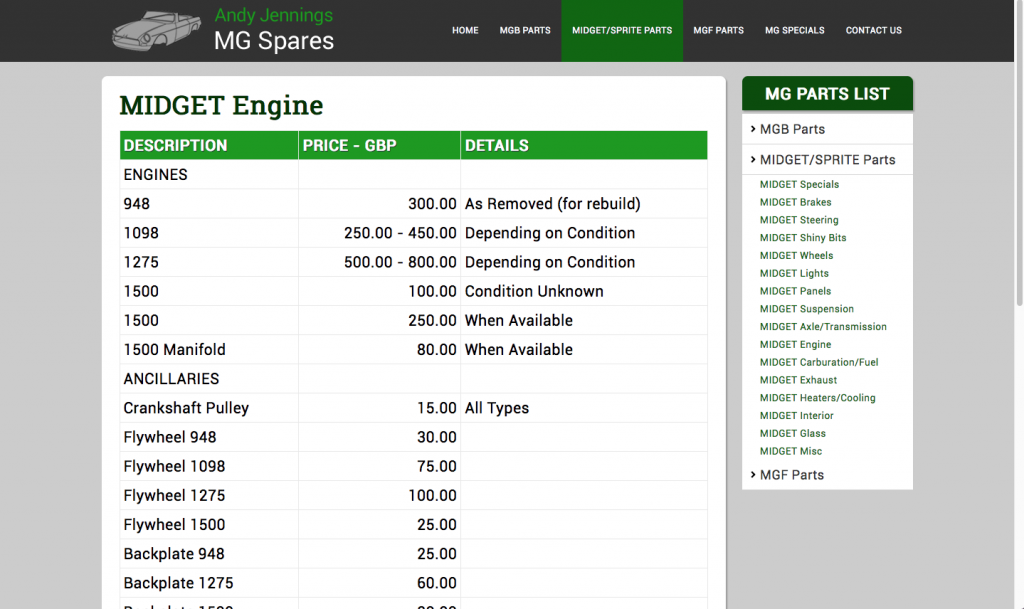Image resolution: width=1024 pixels, height=609 pixels.
Task: Select MIDGET/SPRITE PARTS in top navigation
Action: (x=622, y=31)
